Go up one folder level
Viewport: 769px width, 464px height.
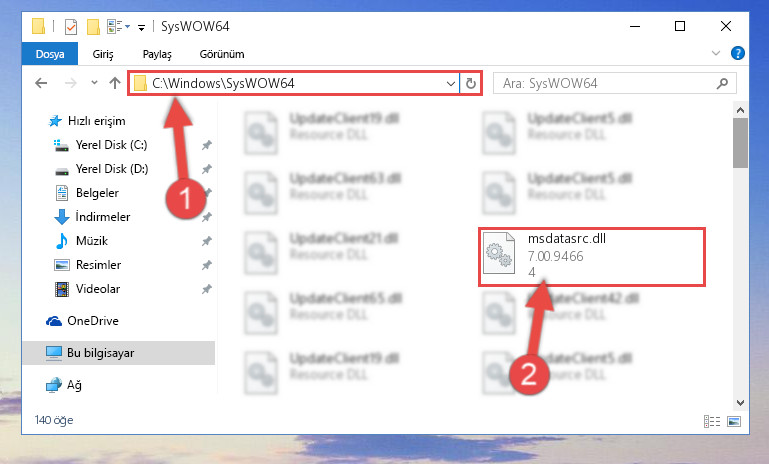click(x=115, y=83)
